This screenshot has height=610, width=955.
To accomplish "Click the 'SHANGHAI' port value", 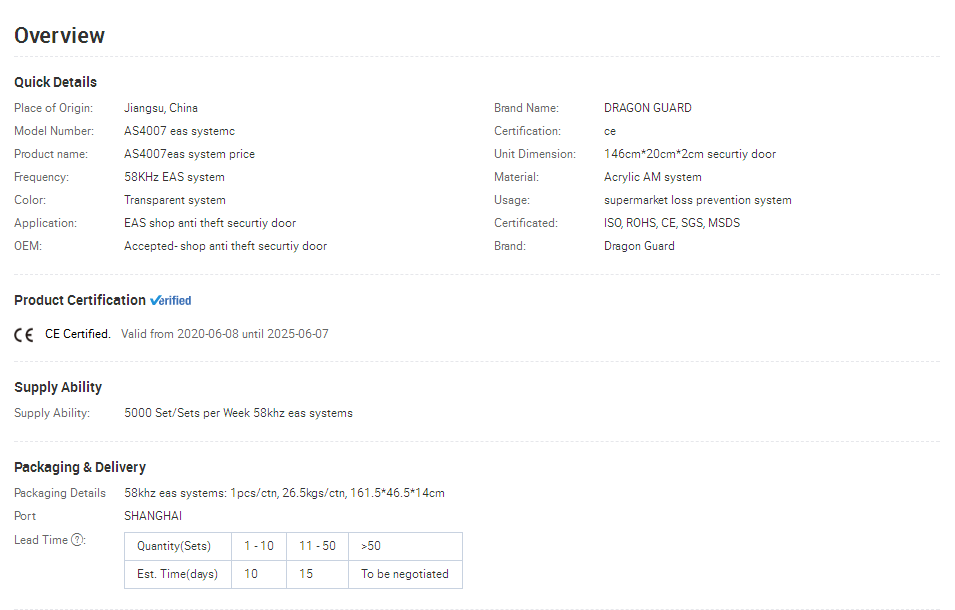I will pyautogui.click(x=153, y=516).
